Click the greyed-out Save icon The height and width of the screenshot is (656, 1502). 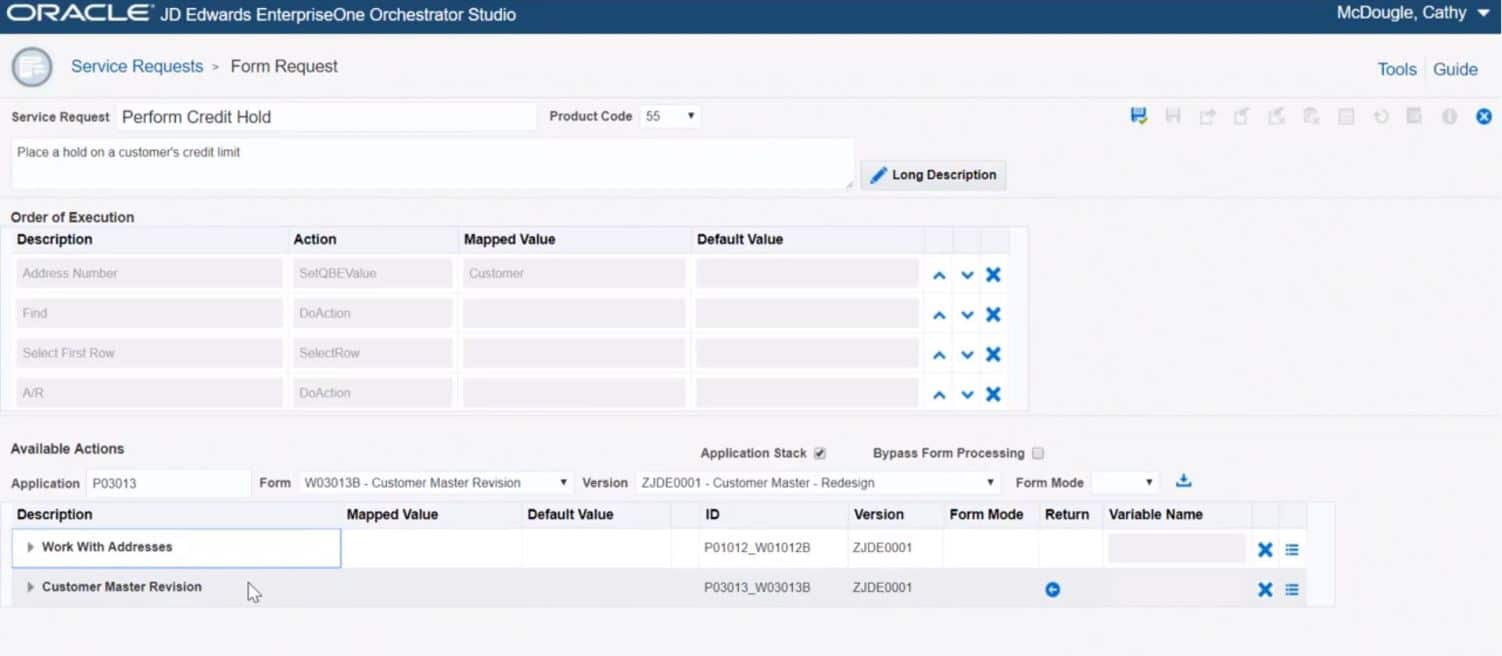1173,116
